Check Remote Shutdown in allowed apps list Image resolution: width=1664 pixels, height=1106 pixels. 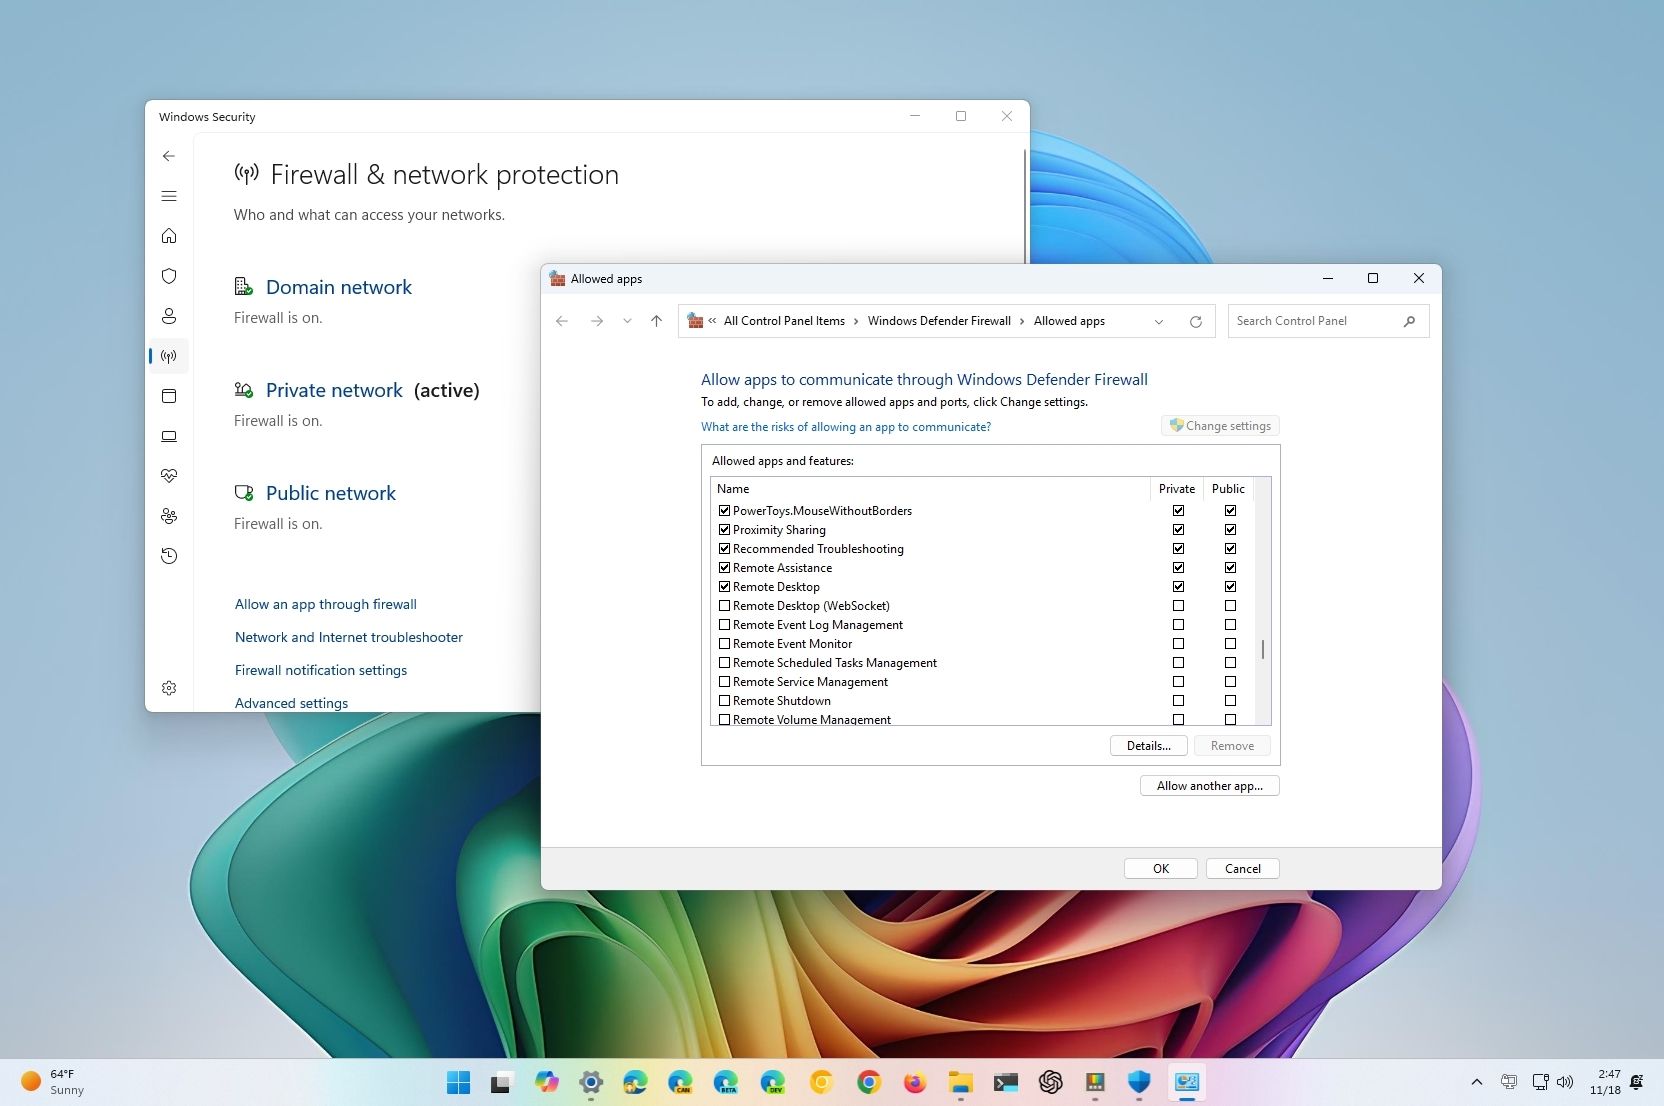coord(724,700)
